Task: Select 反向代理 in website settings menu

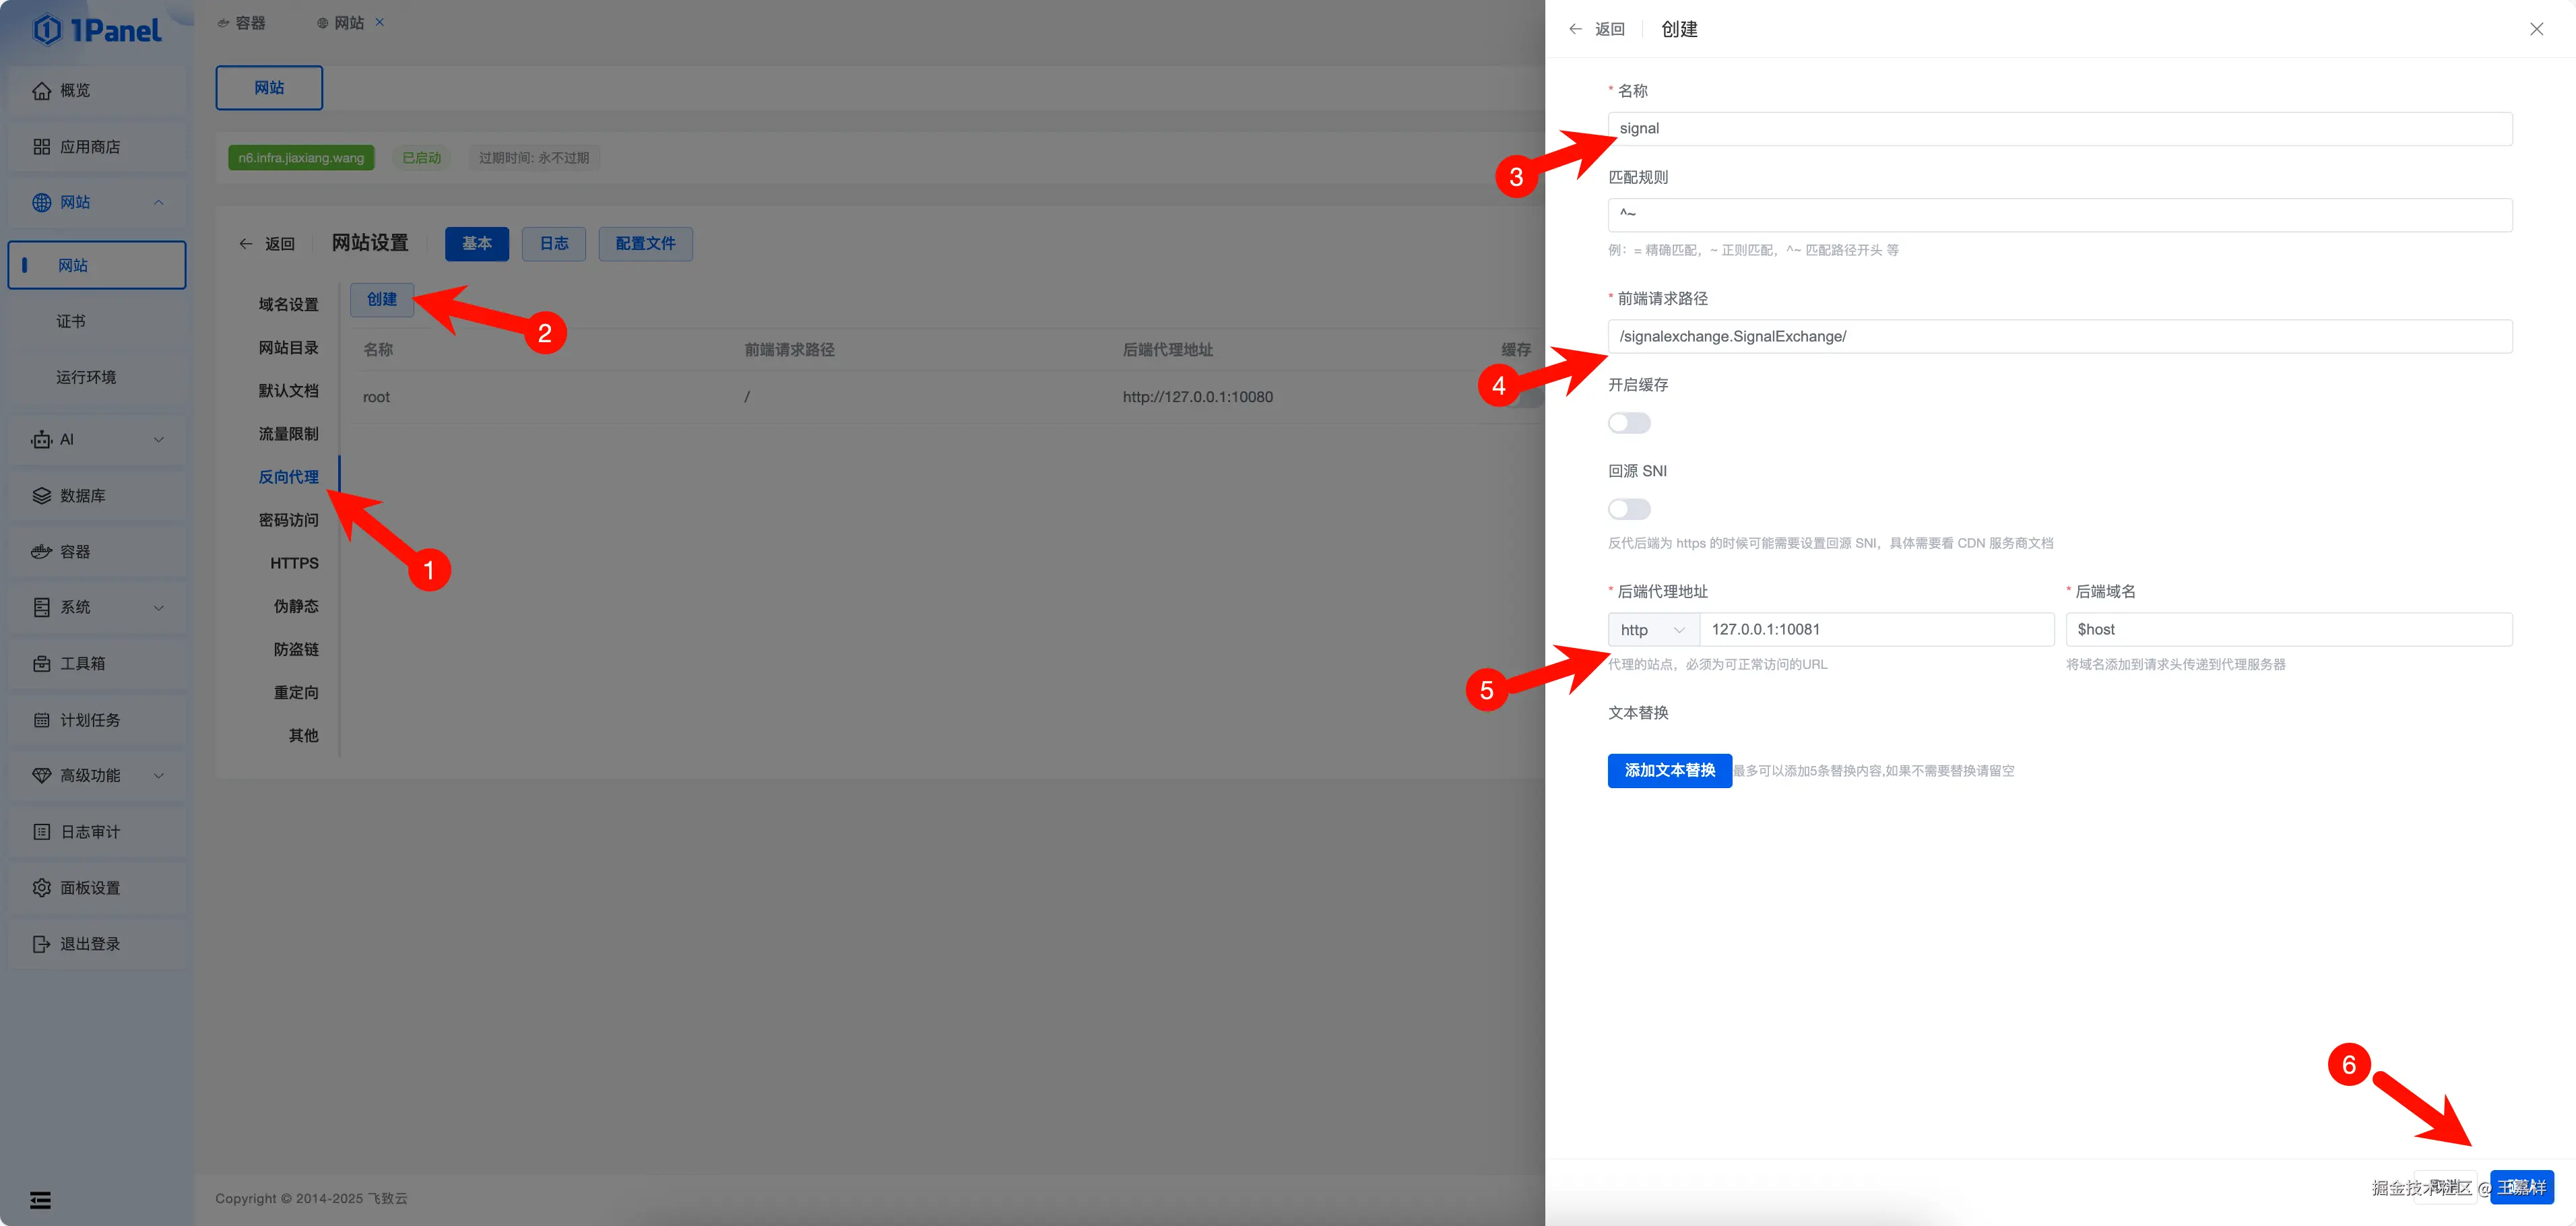Action: pyautogui.click(x=288, y=477)
